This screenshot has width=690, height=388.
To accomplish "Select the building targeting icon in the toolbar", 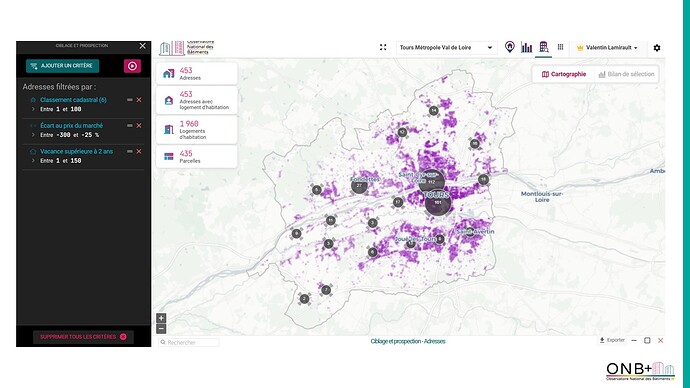I will [x=543, y=47].
